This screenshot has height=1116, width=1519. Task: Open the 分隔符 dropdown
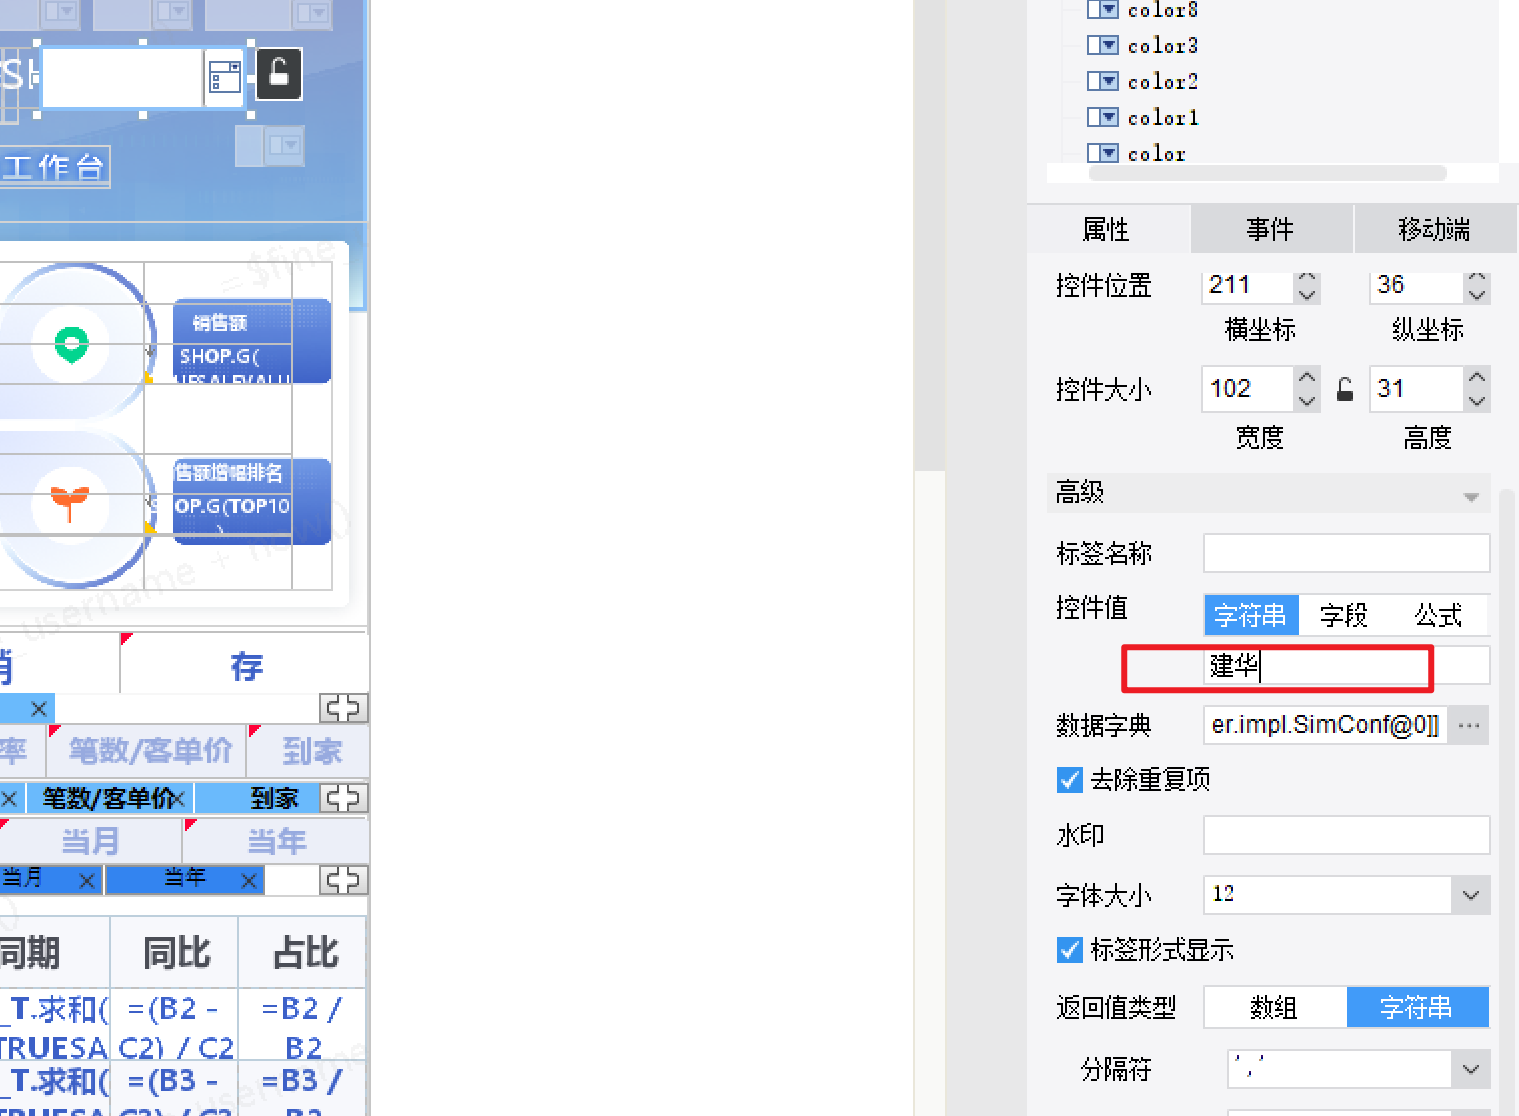click(1470, 1069)
